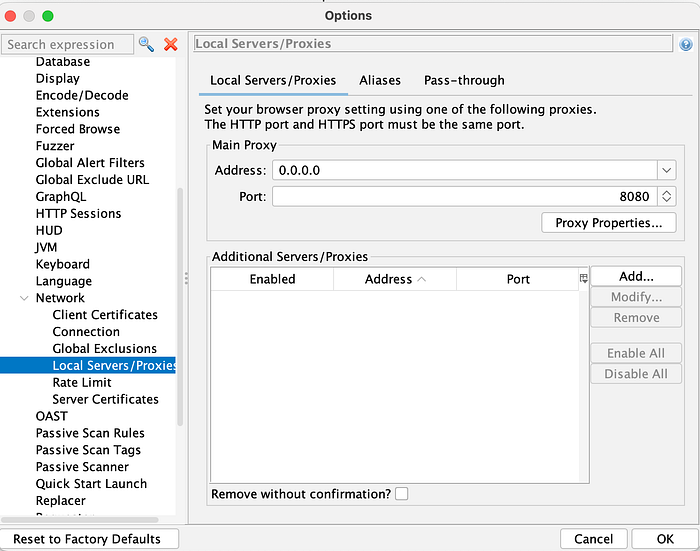Switch to the Pass-through tab

click(x=464, y=80)
